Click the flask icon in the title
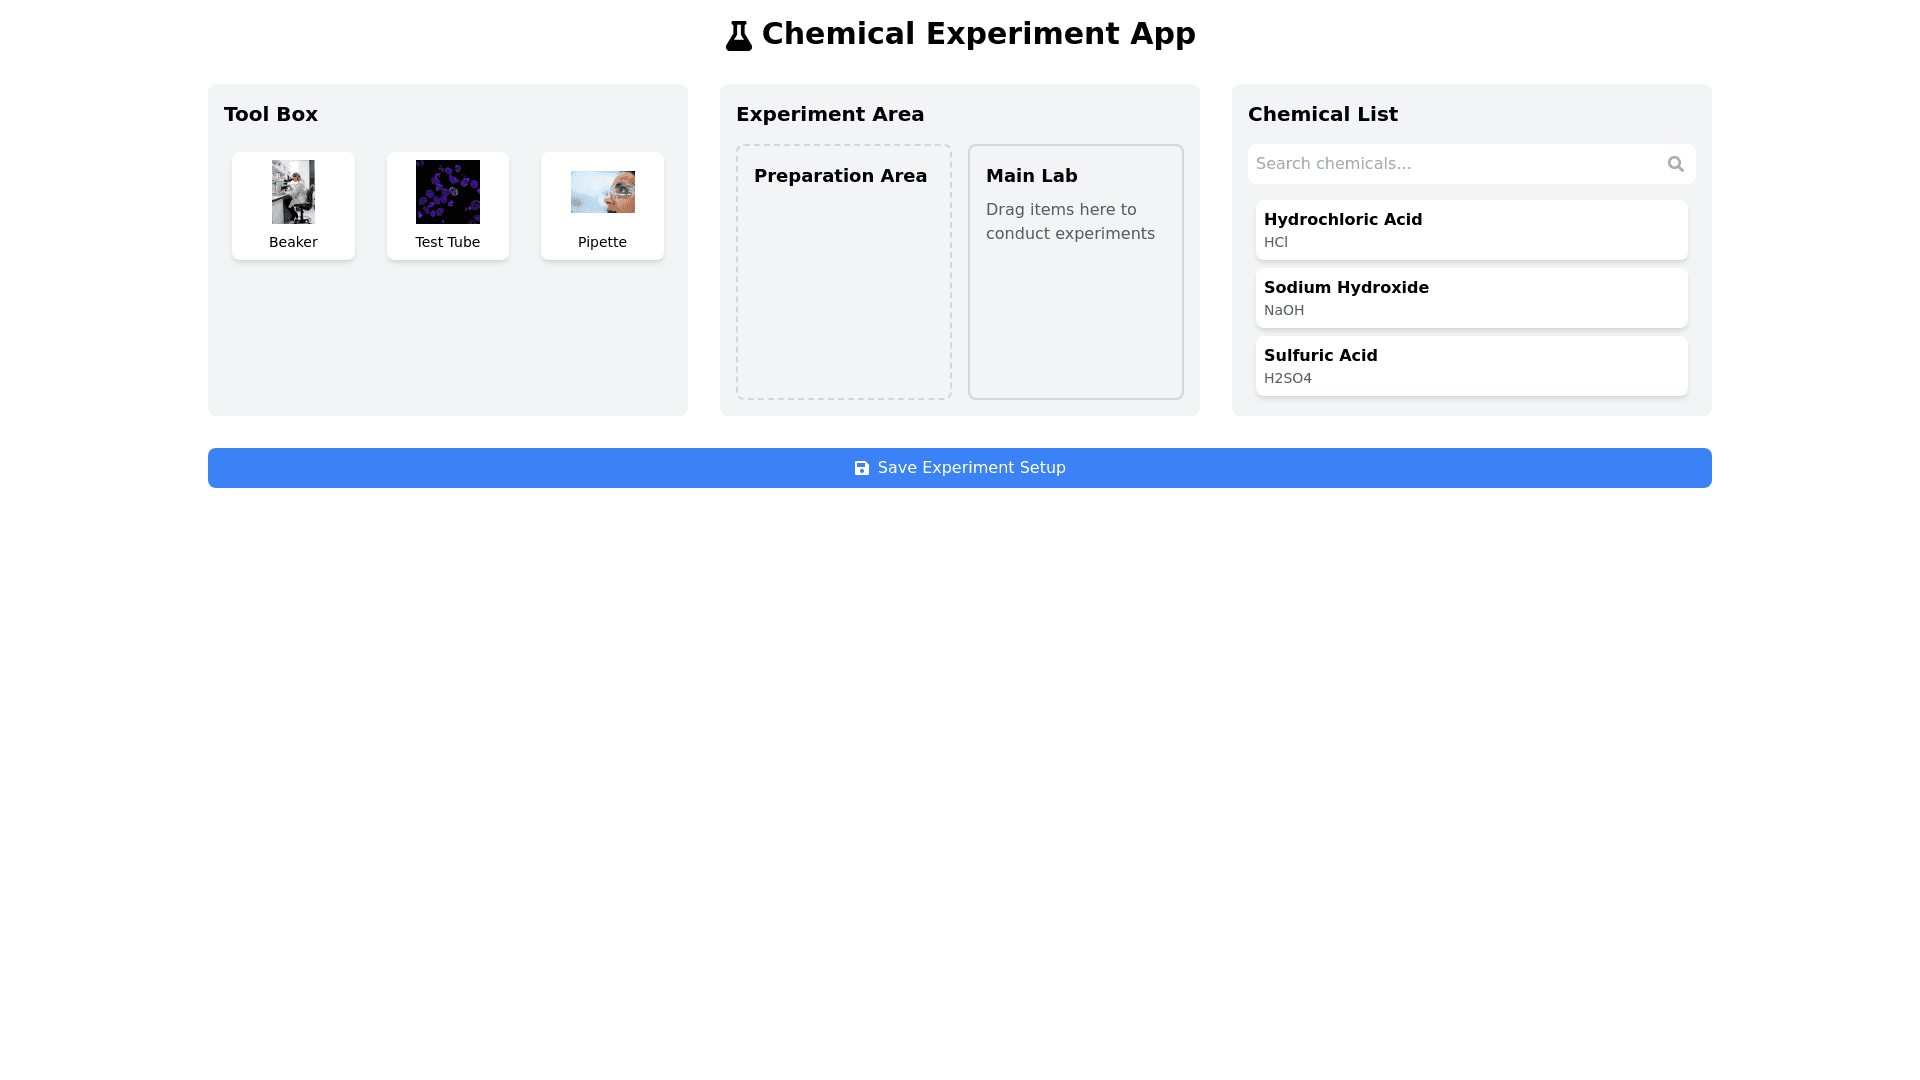1920x1080 pixels. point(738,36)
